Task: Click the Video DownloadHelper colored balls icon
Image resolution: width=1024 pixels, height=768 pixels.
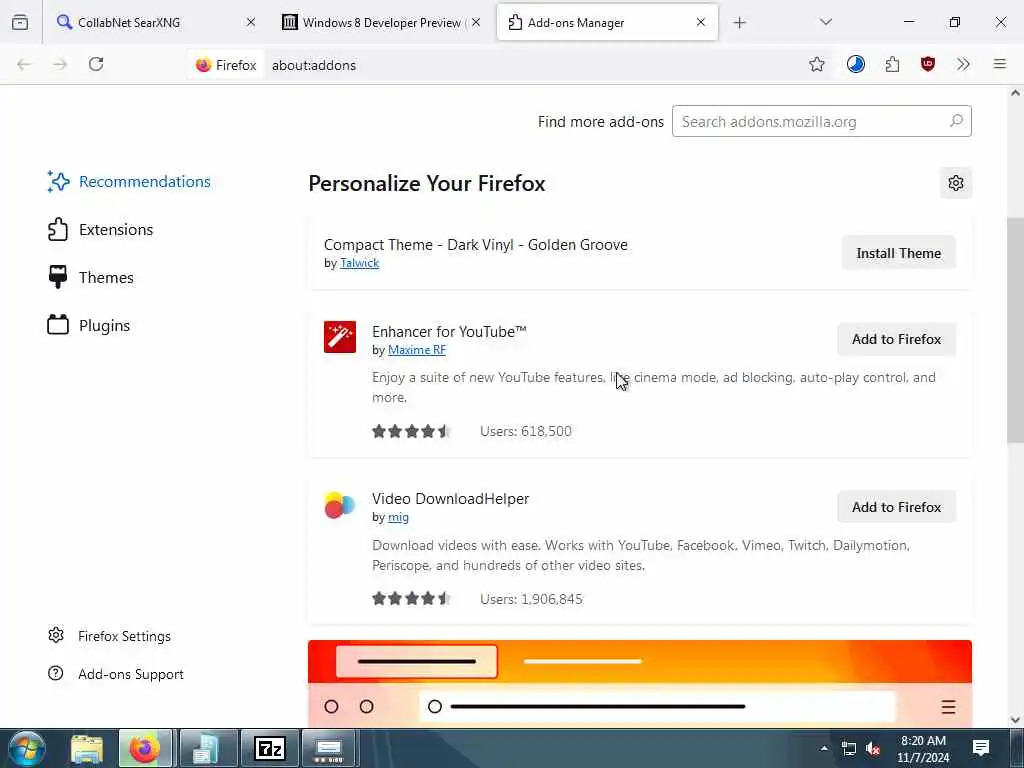Action: [x=340, y=505]
